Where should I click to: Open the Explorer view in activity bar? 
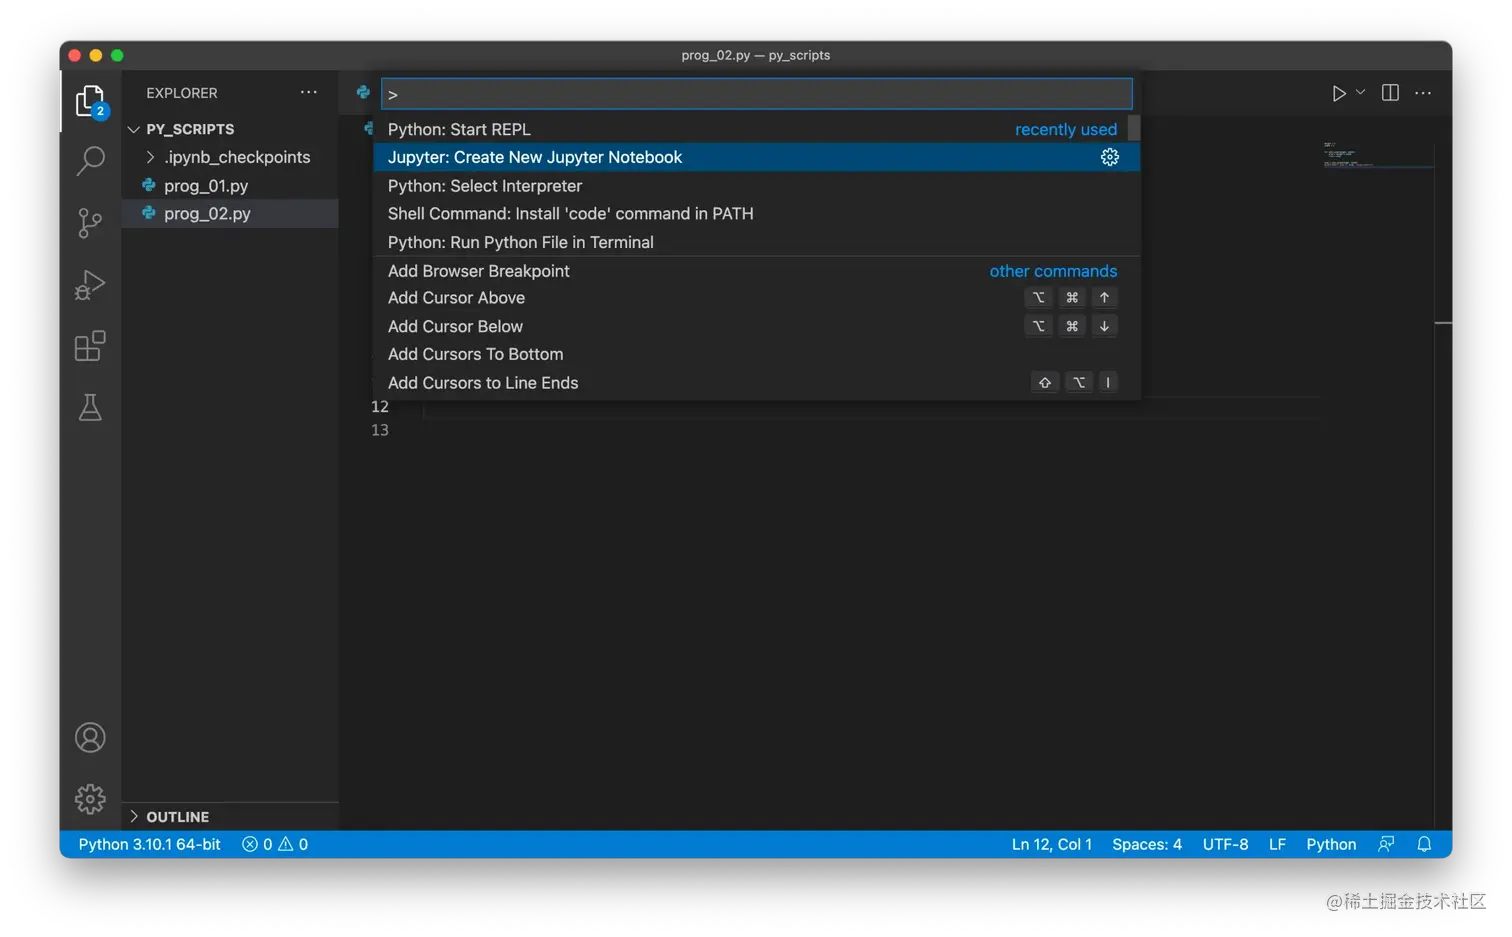click(90, 101)
